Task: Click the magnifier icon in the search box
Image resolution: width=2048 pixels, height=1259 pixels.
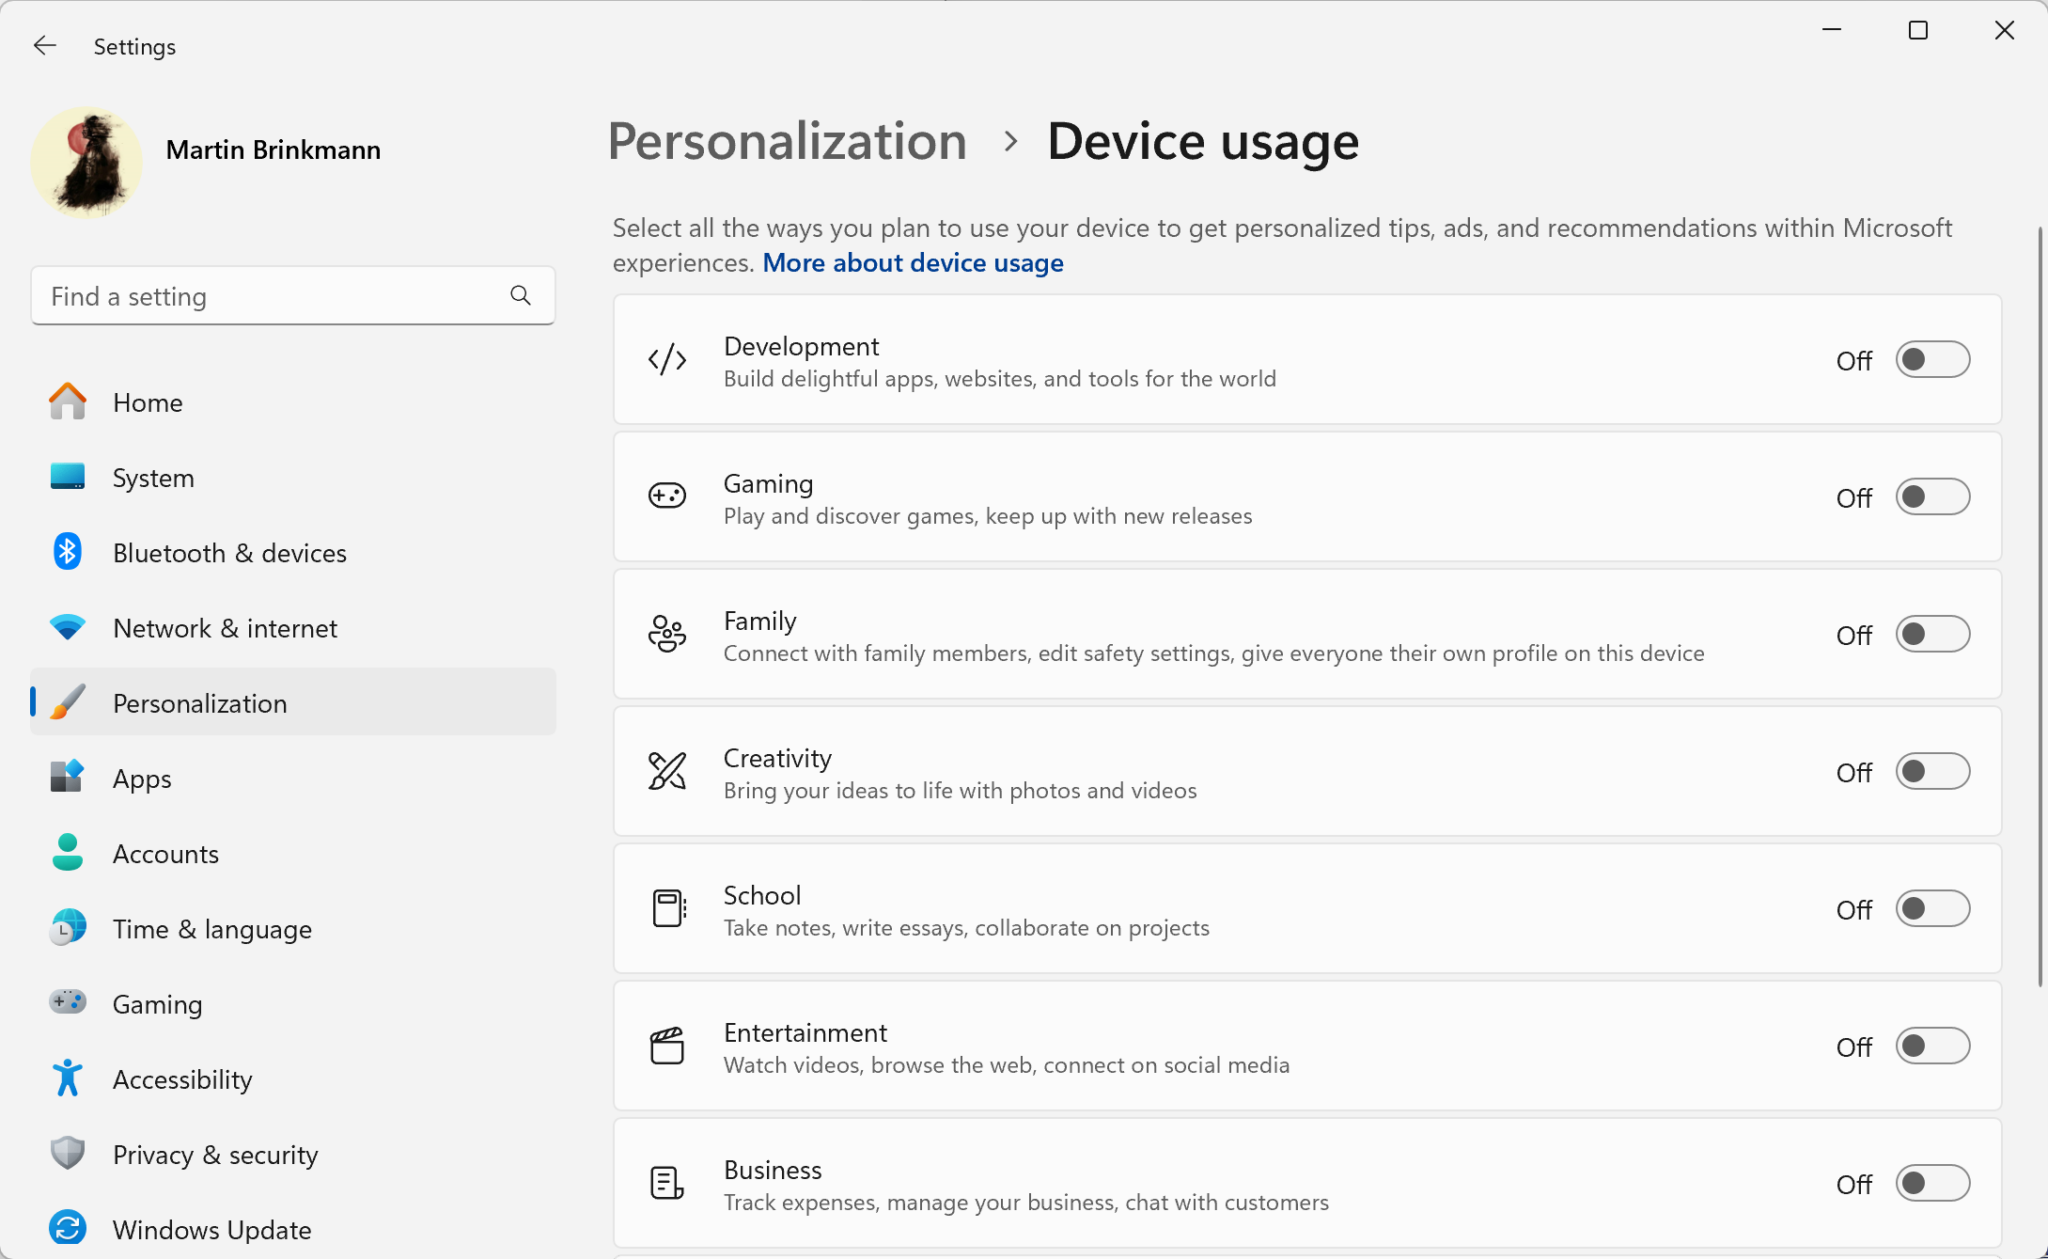Action: pos(520,295)
